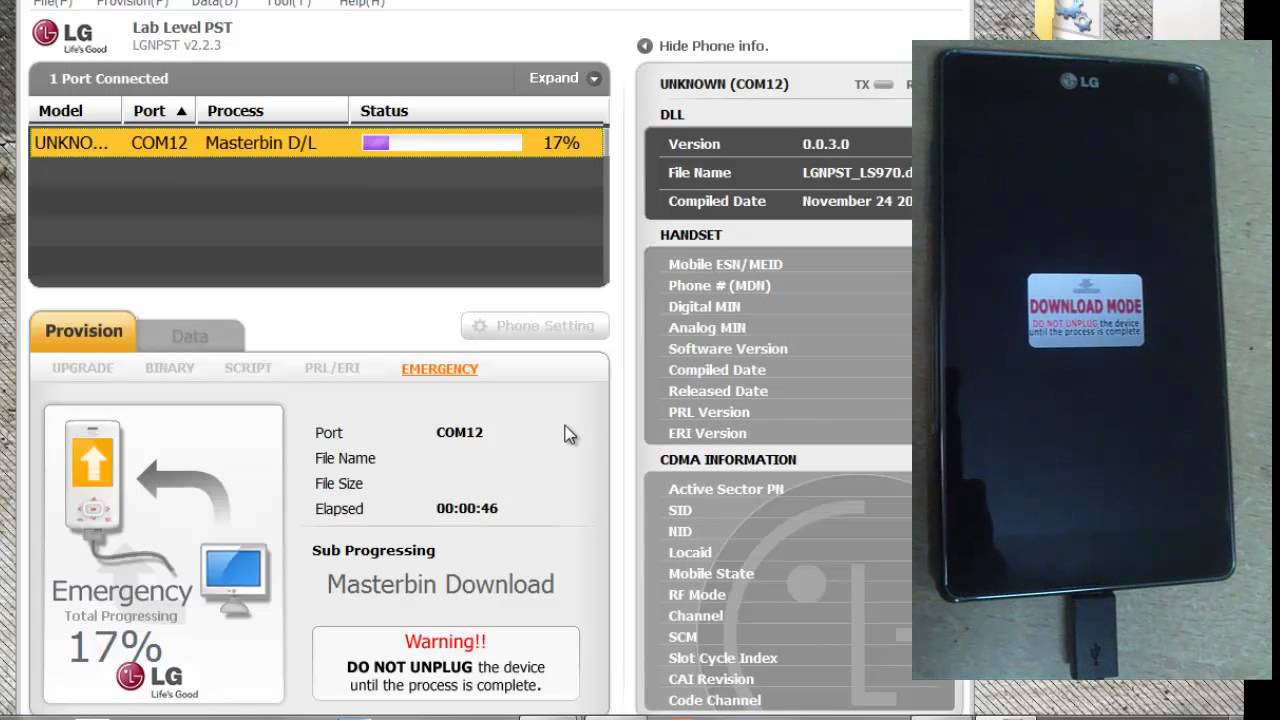1280x720 pixels.
Task: Click the photo of the LG phone
Action: click(x=1091, y=360)
